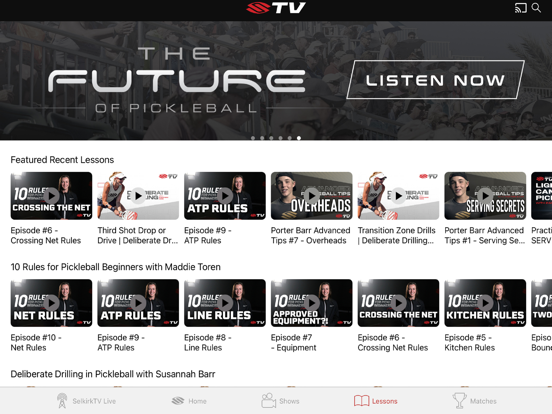Play Episode #6 Crossing the Net featured video
This screenshot has height=414, width=552.
coord(51,196)
